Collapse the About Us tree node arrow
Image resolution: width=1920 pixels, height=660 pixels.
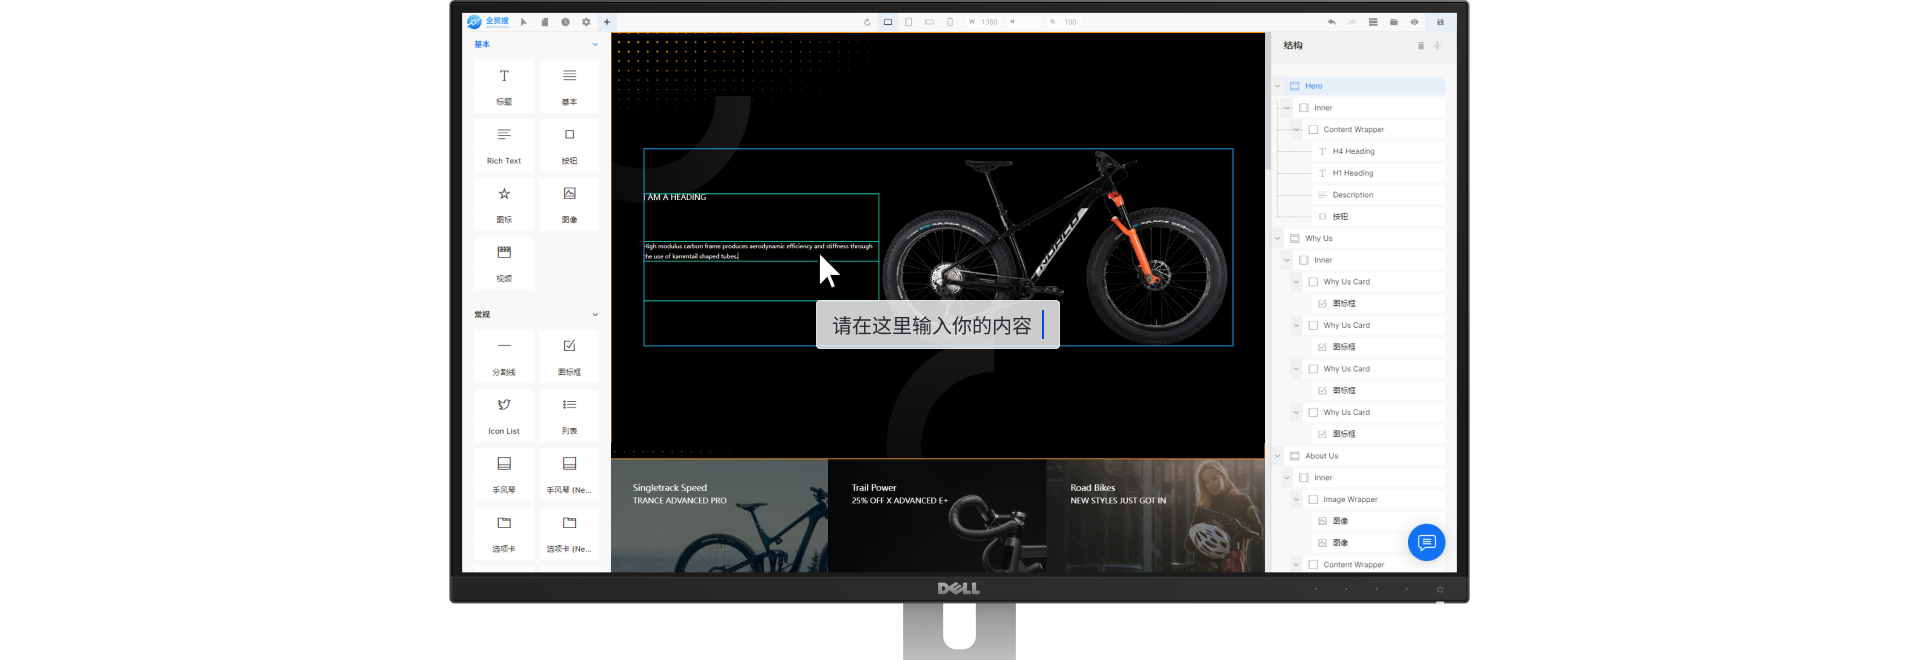tap(1277, 456)
